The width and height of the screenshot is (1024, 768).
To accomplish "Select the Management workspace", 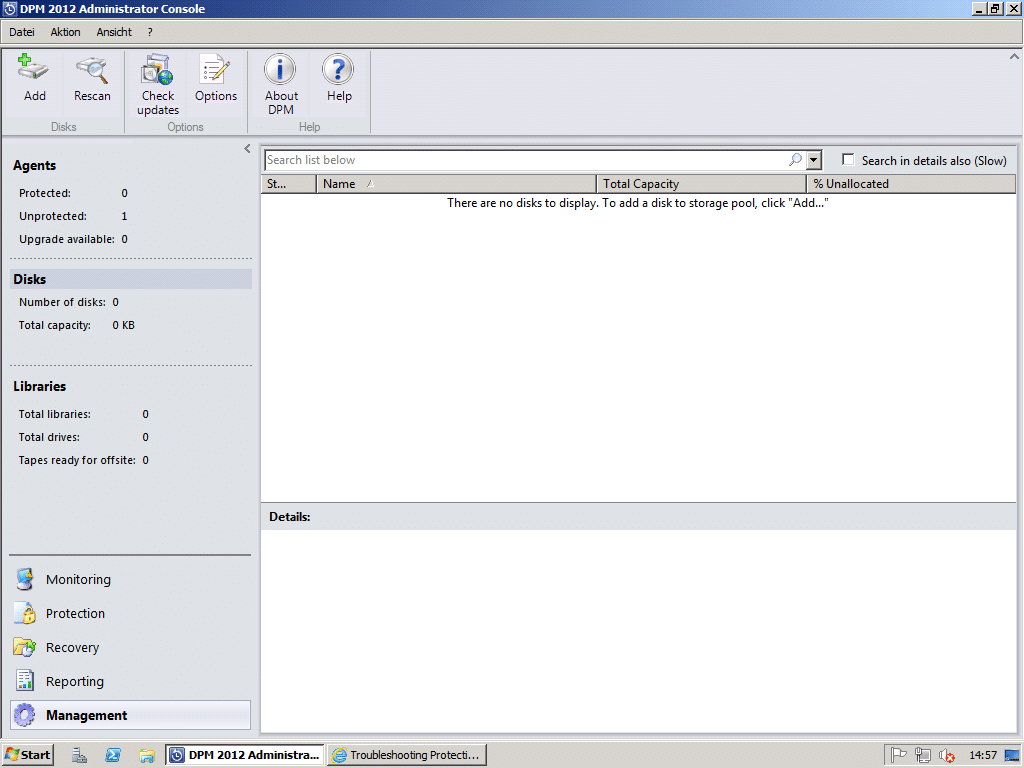I will point(130,715).
